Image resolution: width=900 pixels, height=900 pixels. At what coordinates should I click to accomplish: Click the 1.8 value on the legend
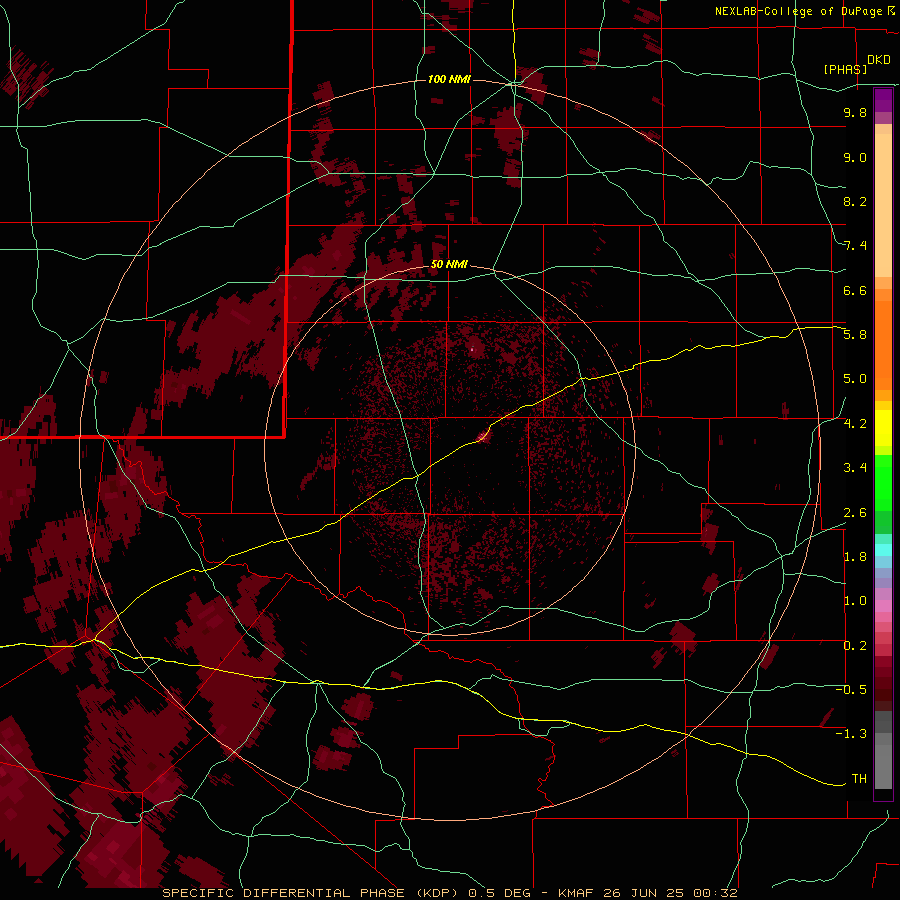click(x=855, y=557)
